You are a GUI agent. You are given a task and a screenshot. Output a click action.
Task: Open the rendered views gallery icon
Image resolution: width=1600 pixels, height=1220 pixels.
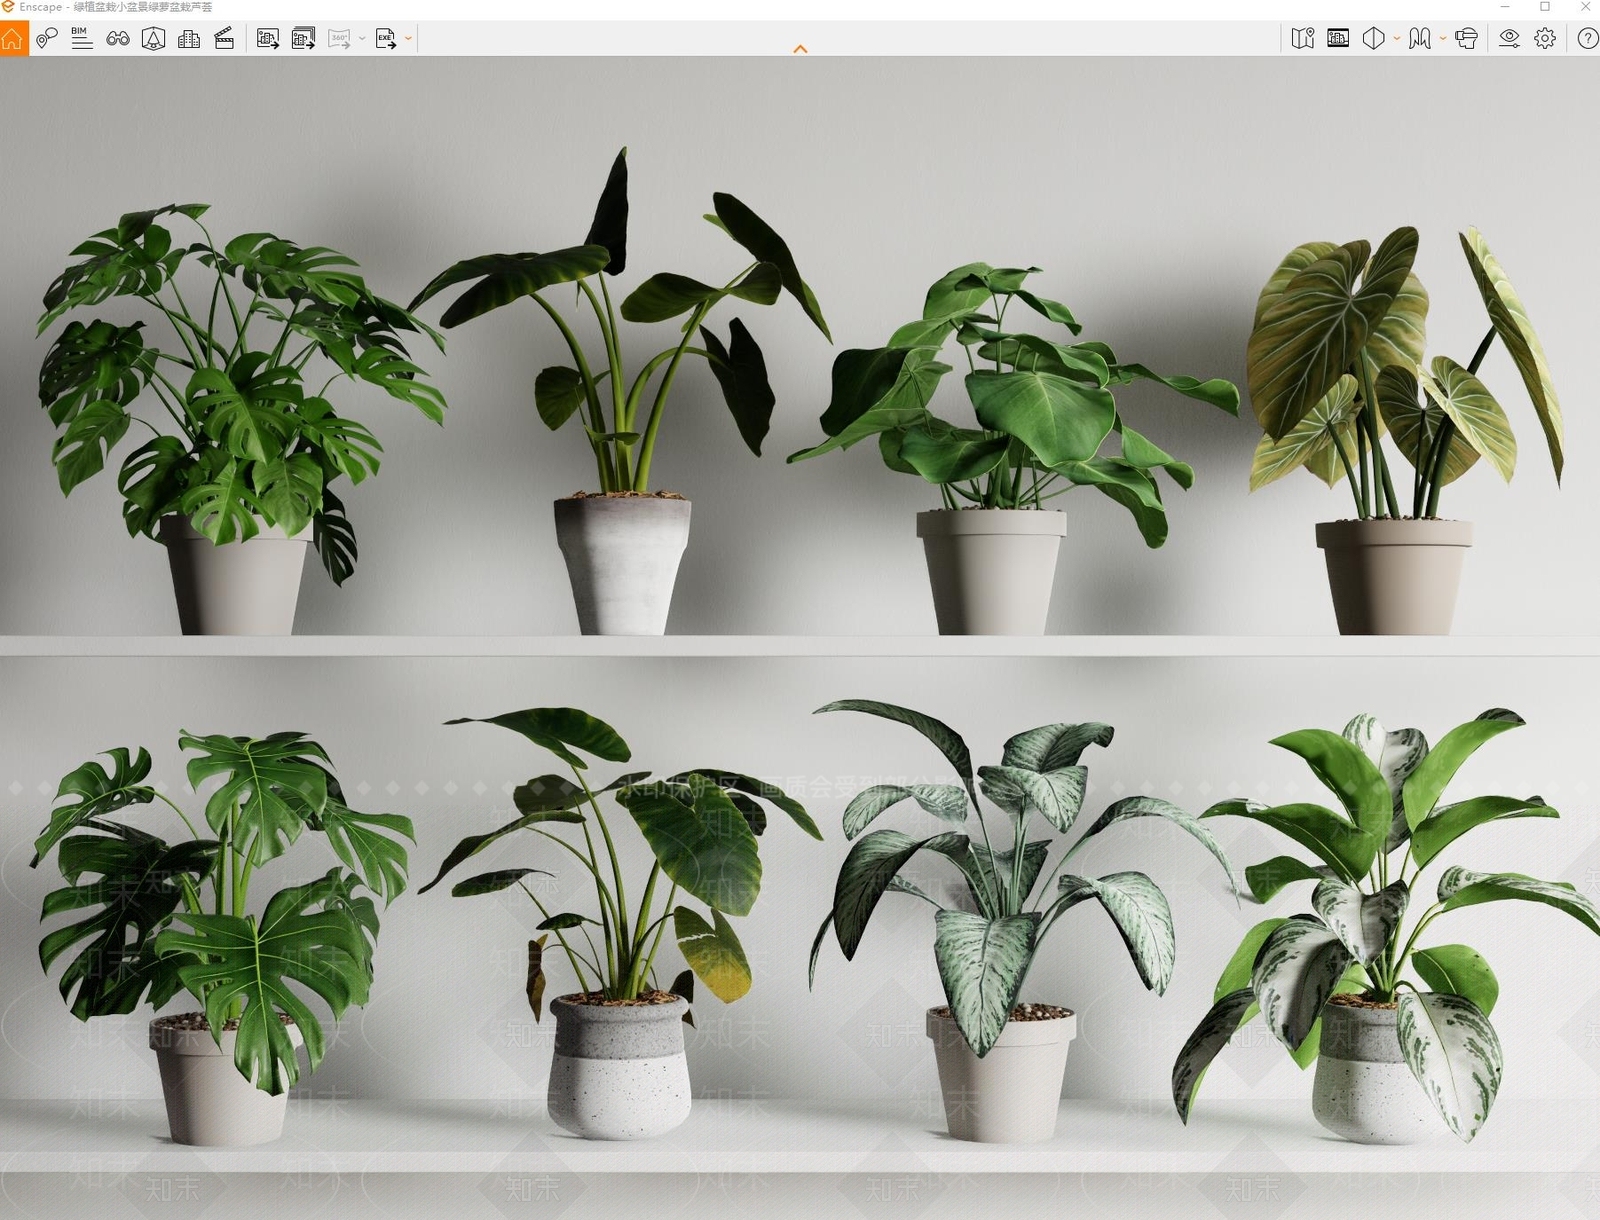1338,39
